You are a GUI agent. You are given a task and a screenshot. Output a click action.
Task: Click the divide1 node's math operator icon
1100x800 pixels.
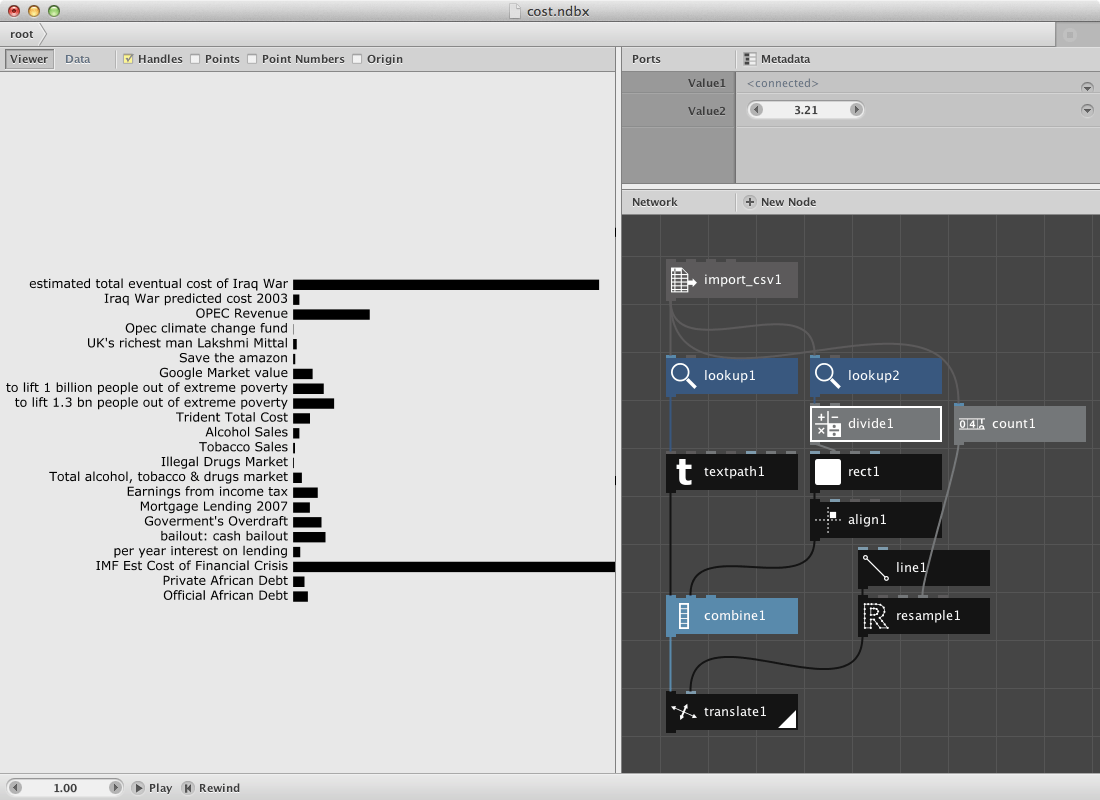pyautogui.click(x=826, y=424)
